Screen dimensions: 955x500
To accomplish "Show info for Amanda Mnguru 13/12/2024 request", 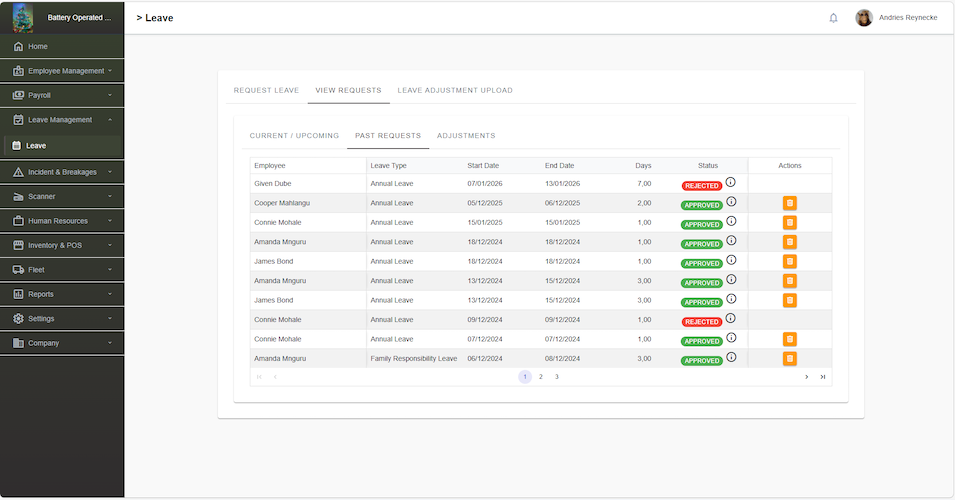I will coord(731,280).
